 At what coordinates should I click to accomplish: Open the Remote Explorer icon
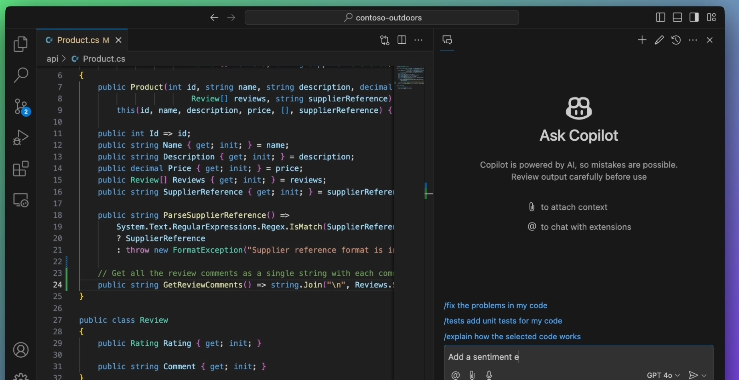tap(20, 200)
